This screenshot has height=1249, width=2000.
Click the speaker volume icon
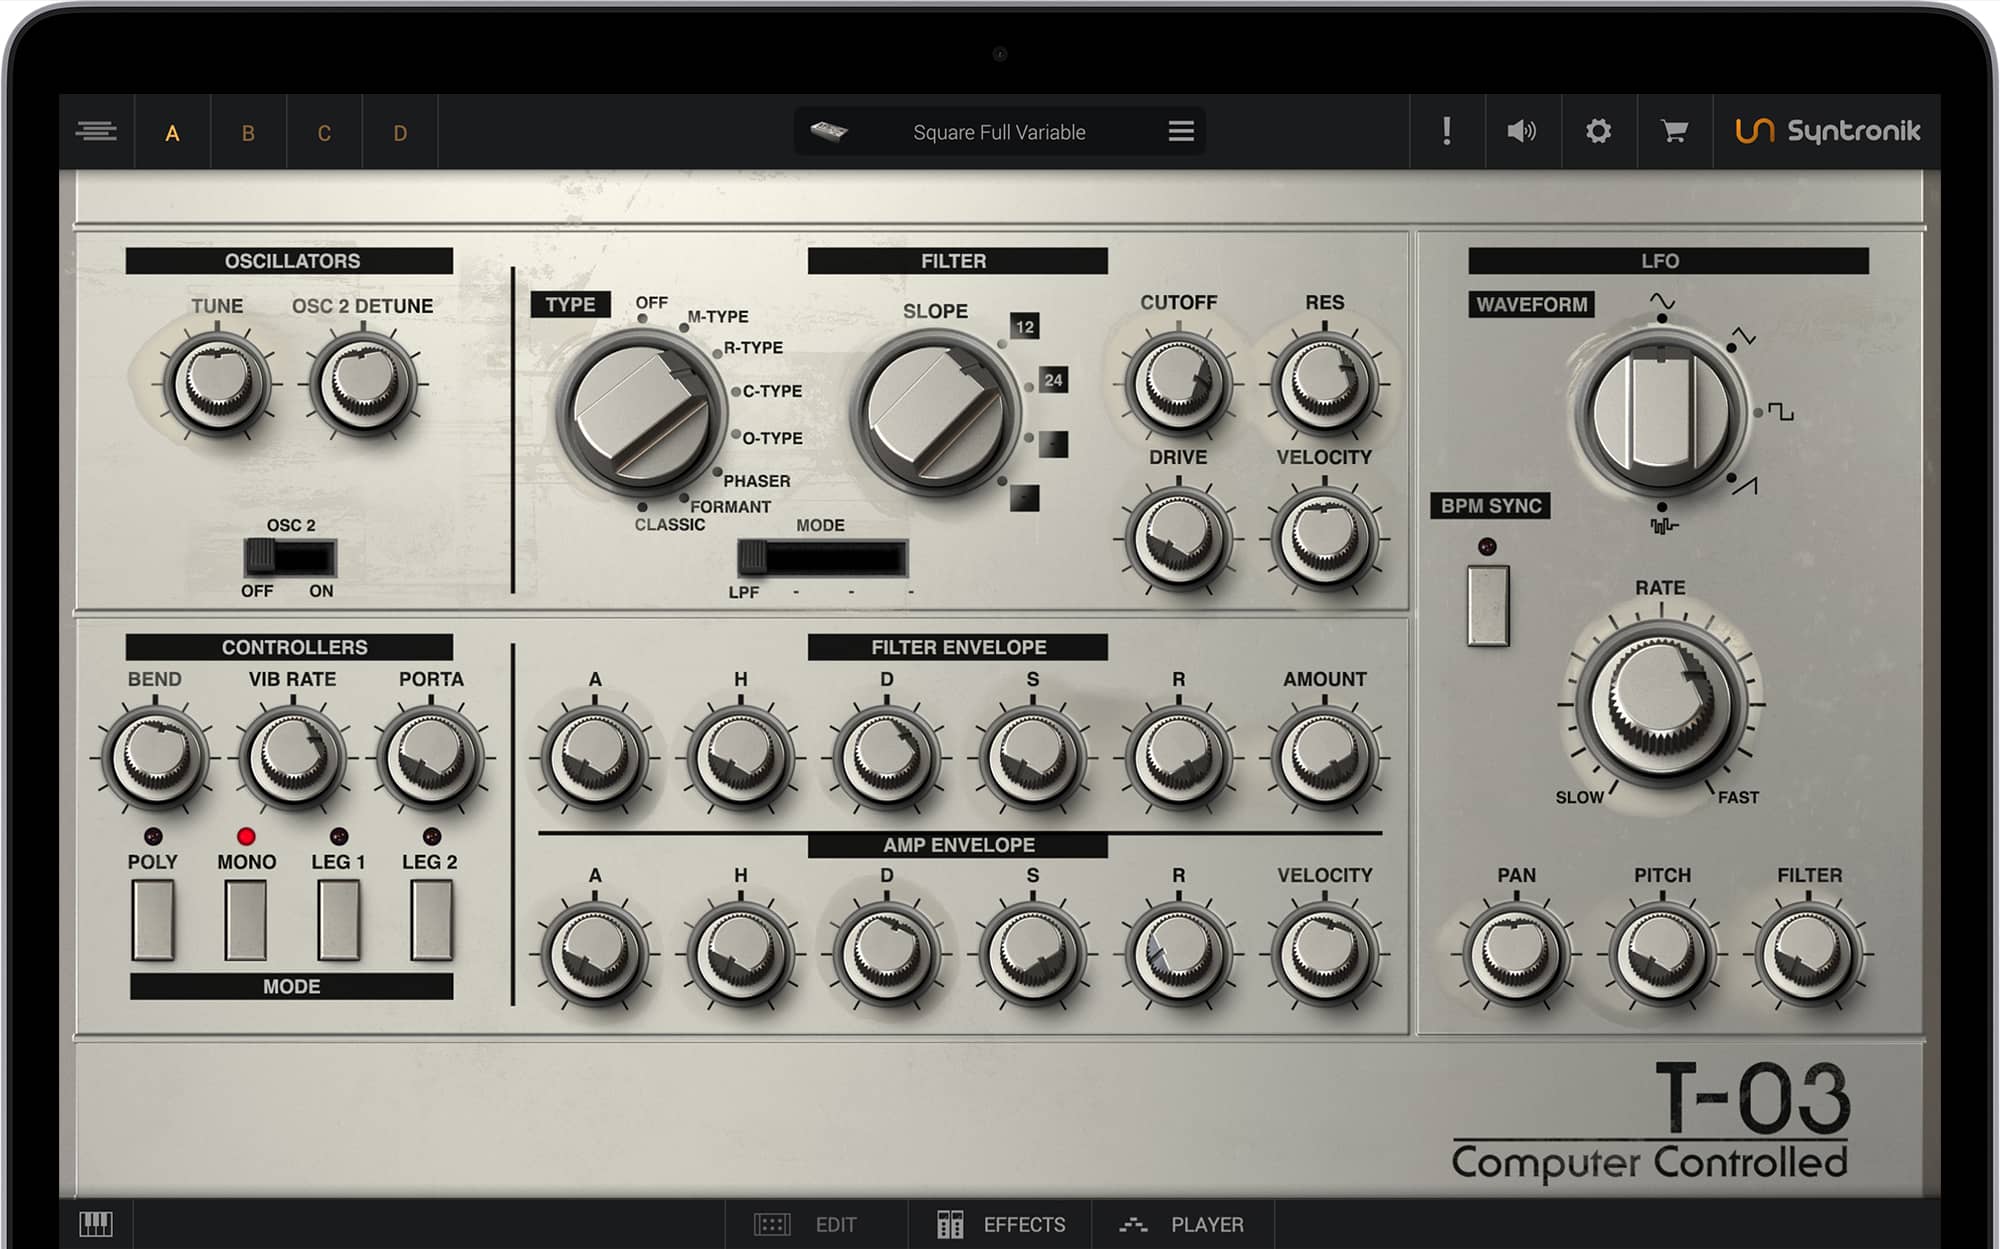1522,131
